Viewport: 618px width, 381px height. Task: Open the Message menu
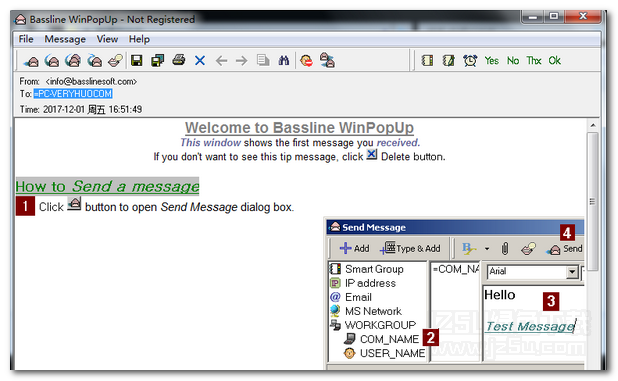65,39
